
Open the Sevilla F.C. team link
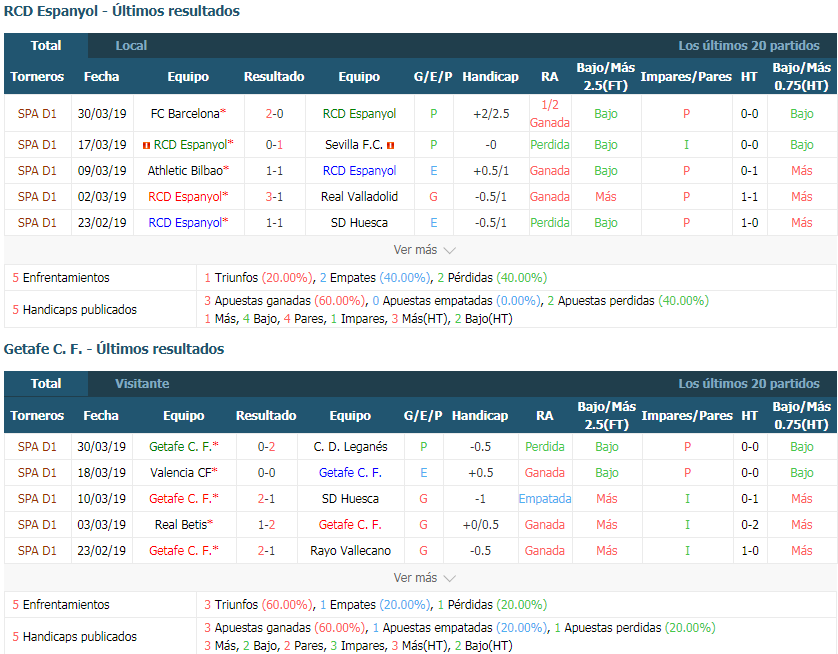tap(354, 145)
